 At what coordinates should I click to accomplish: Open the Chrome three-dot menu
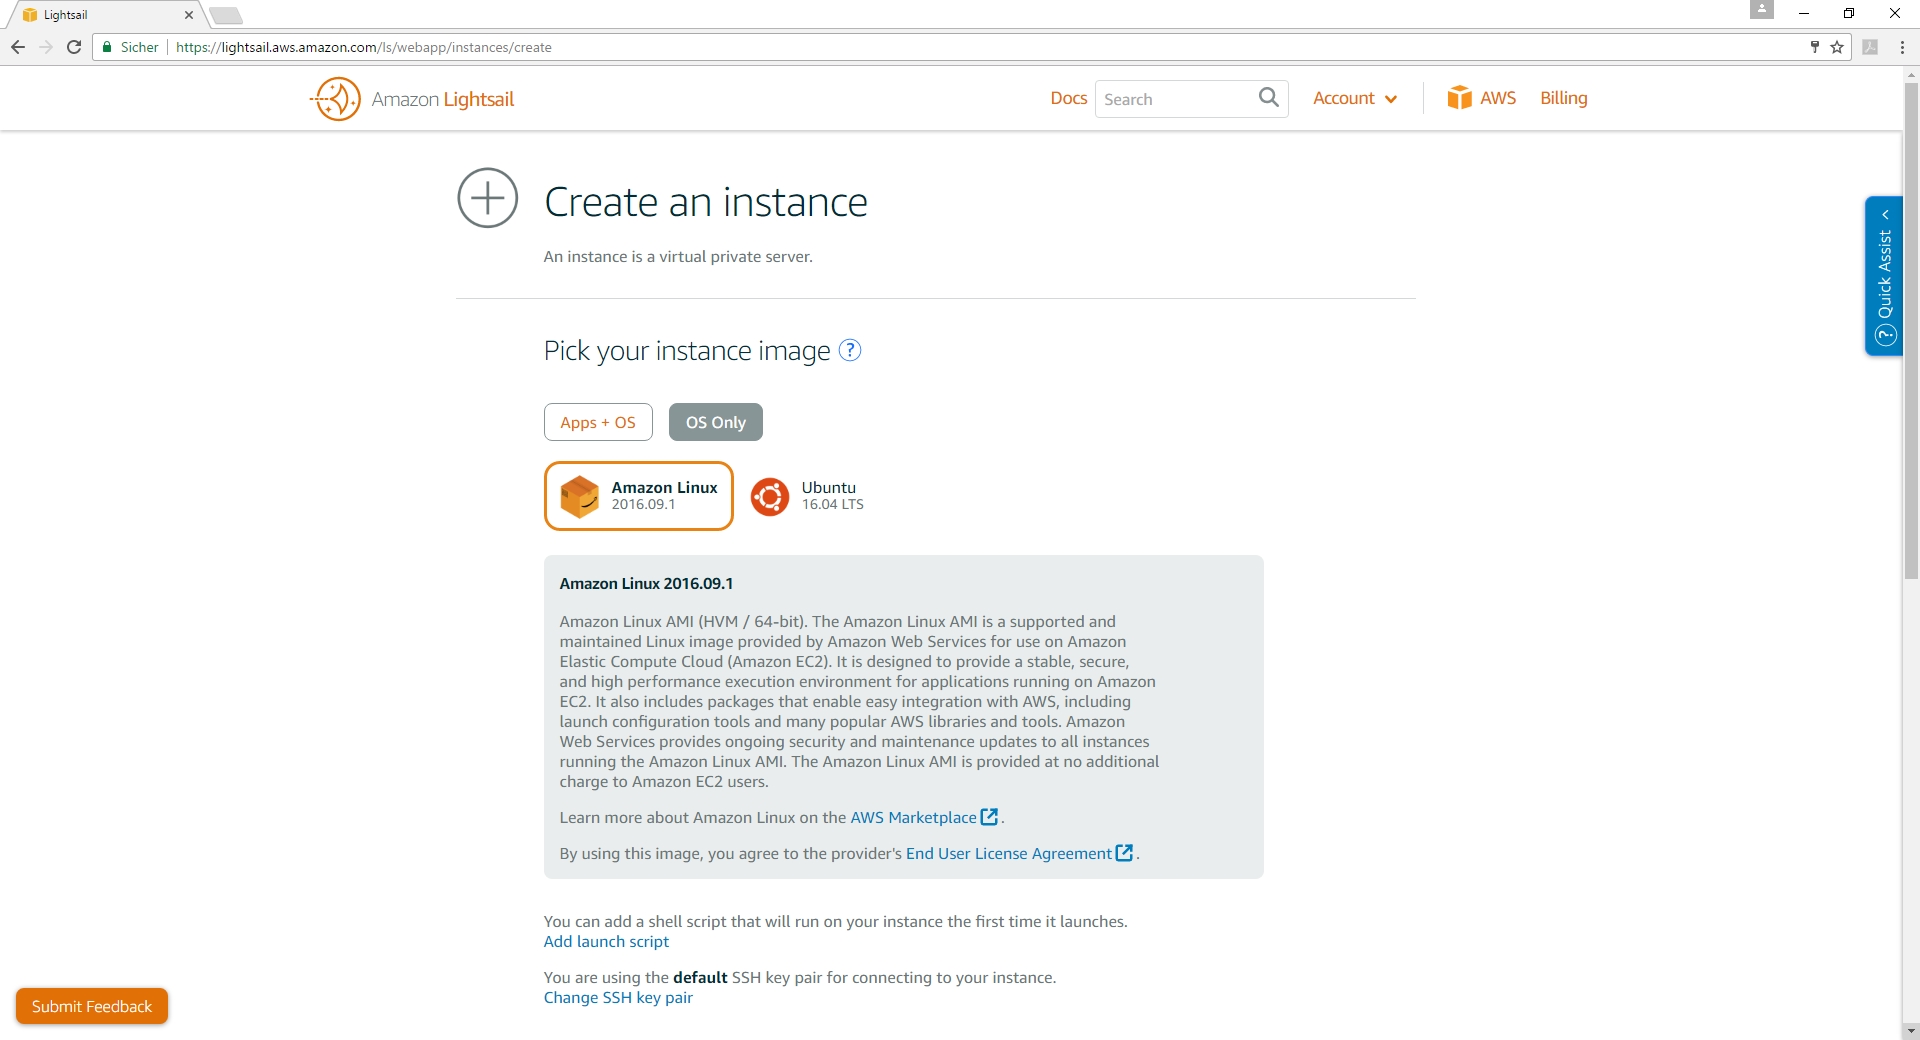1902,47
